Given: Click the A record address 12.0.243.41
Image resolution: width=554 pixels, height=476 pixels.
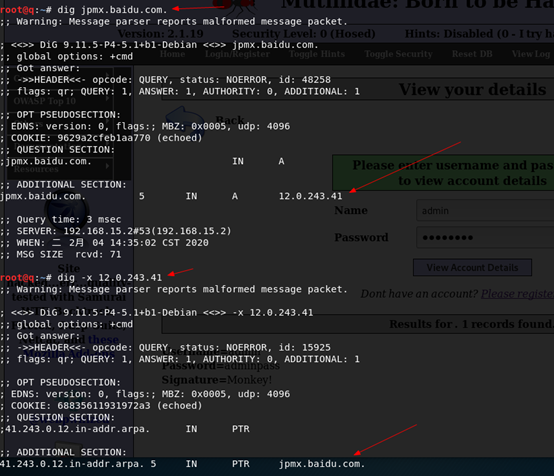Looking at the screenshot, I should tap(311, 196).
